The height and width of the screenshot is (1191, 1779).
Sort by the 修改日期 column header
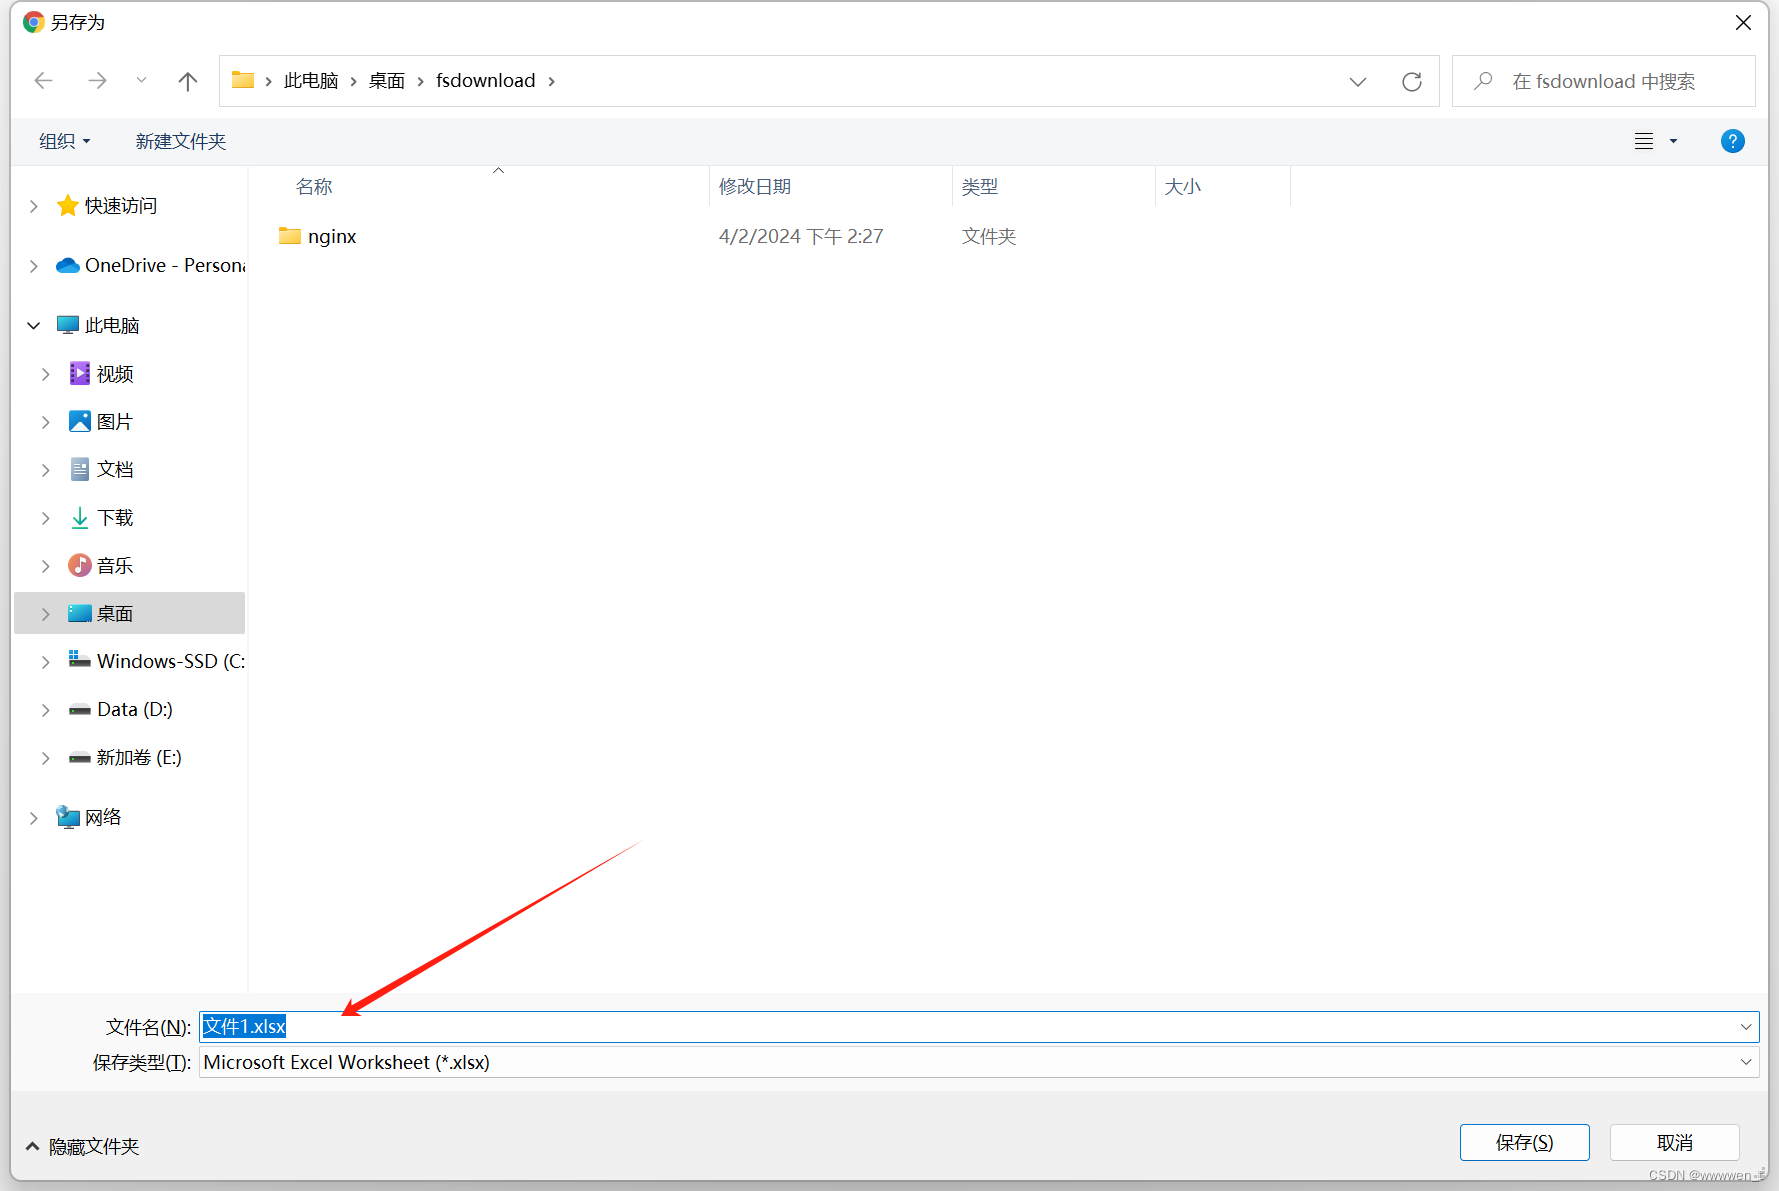coord(755,187)
